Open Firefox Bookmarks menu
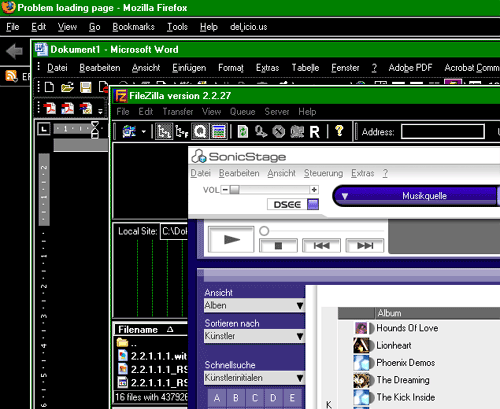The height and width of the screenshot is (409, 500). 133,27
